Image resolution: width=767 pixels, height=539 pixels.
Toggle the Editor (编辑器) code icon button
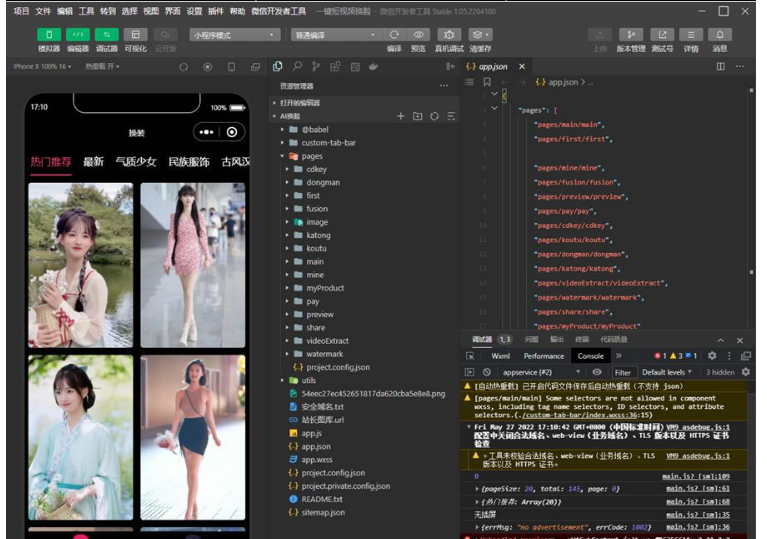pyautogui.click(x=77, y=35)
